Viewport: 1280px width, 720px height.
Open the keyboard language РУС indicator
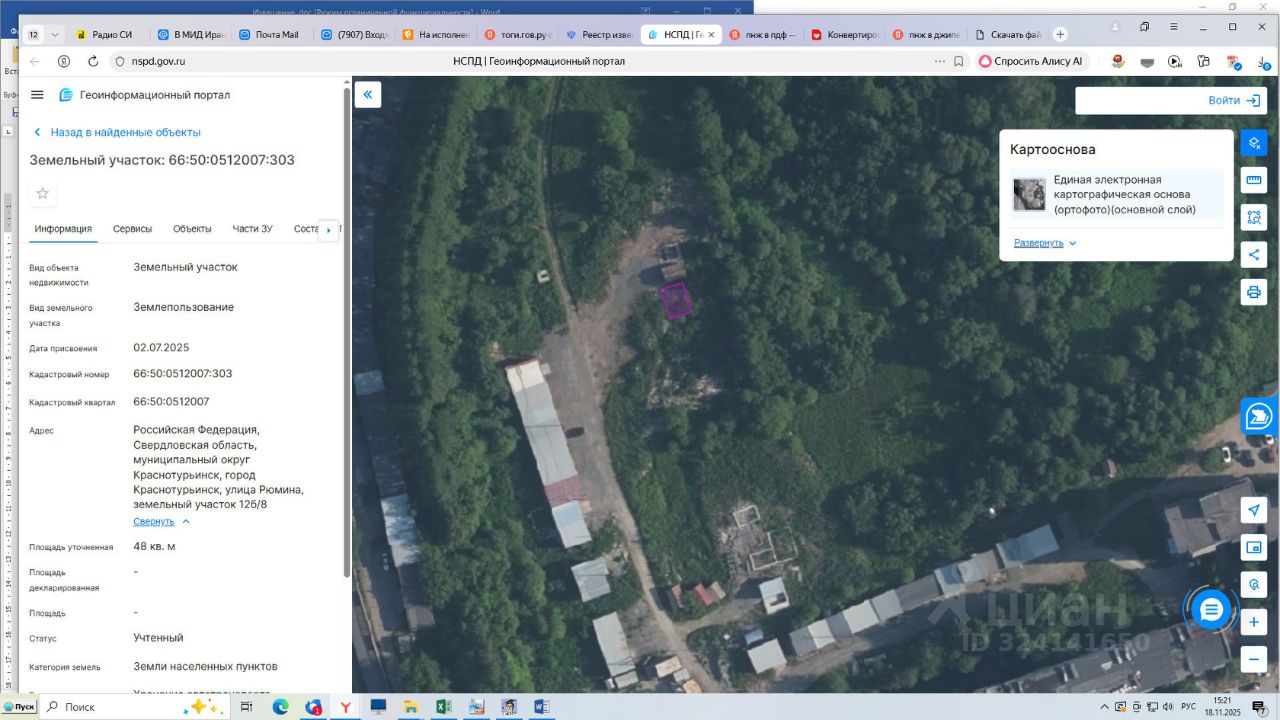coord(1188,707)
